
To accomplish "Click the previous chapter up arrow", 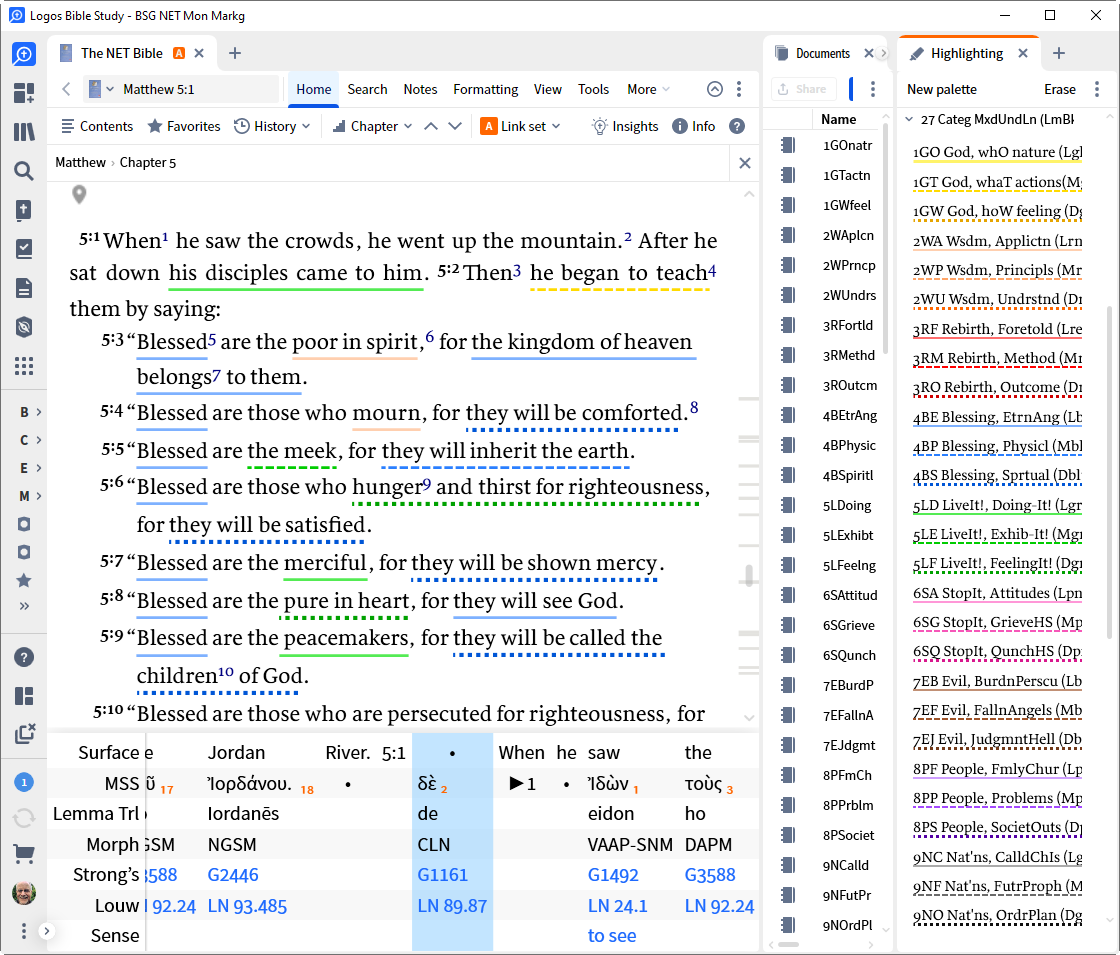I will point(431,126).
